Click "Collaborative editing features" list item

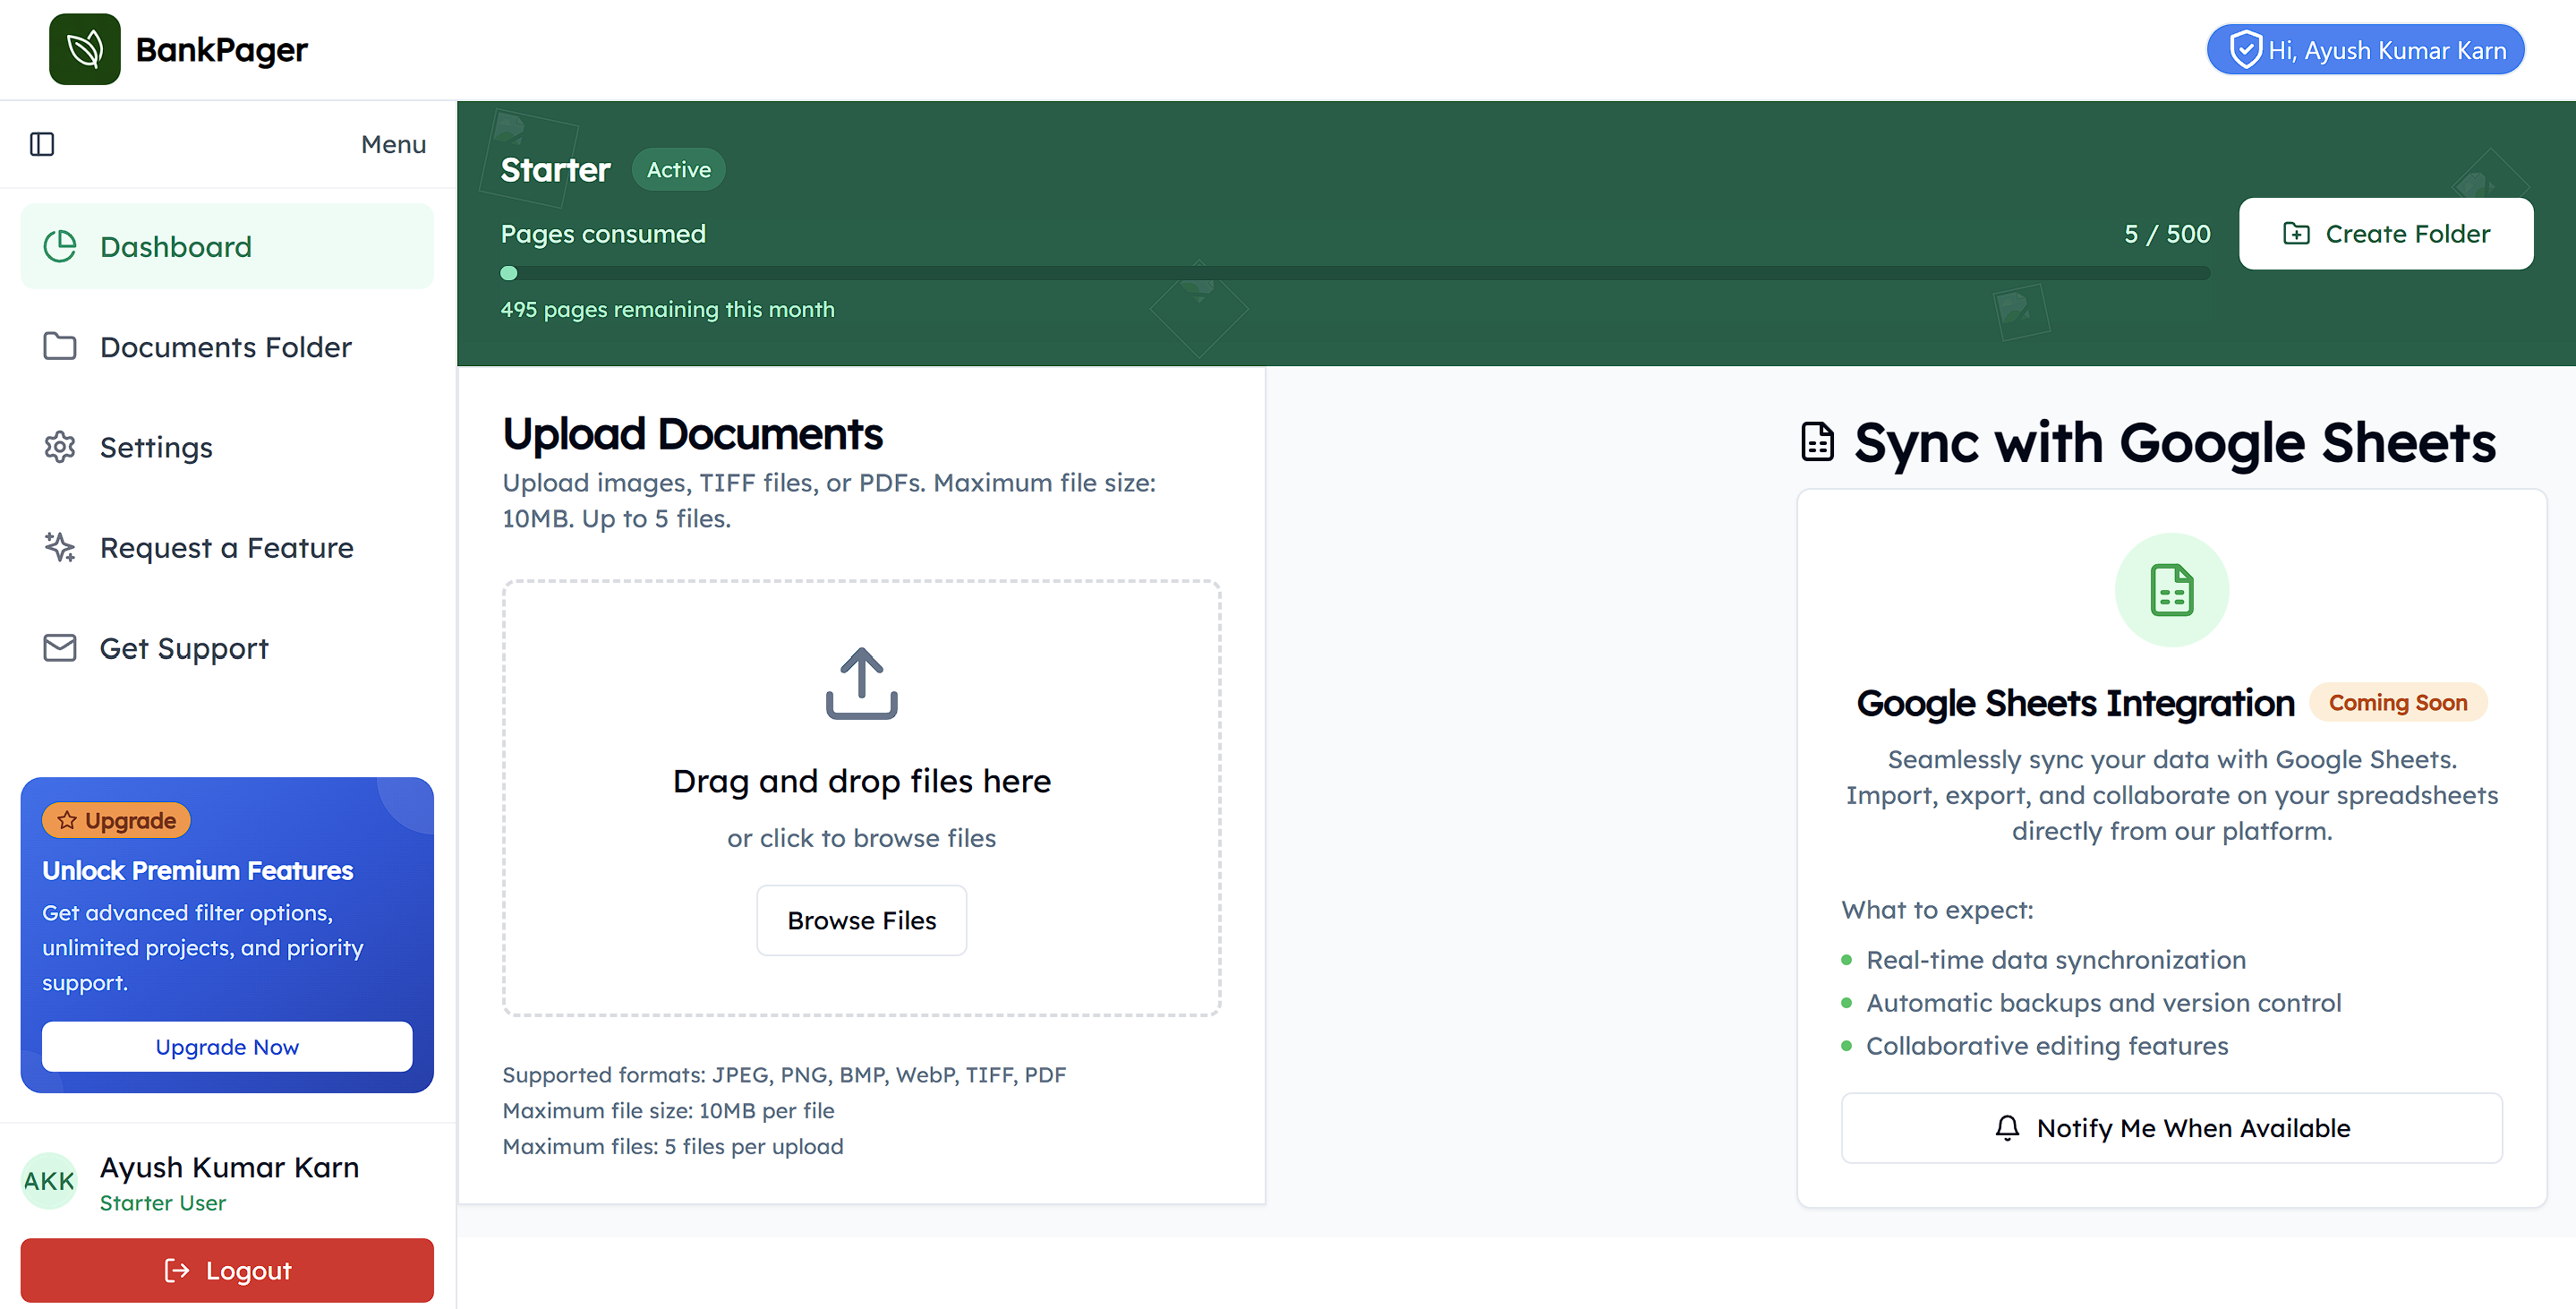(x=2047, y=1046)
